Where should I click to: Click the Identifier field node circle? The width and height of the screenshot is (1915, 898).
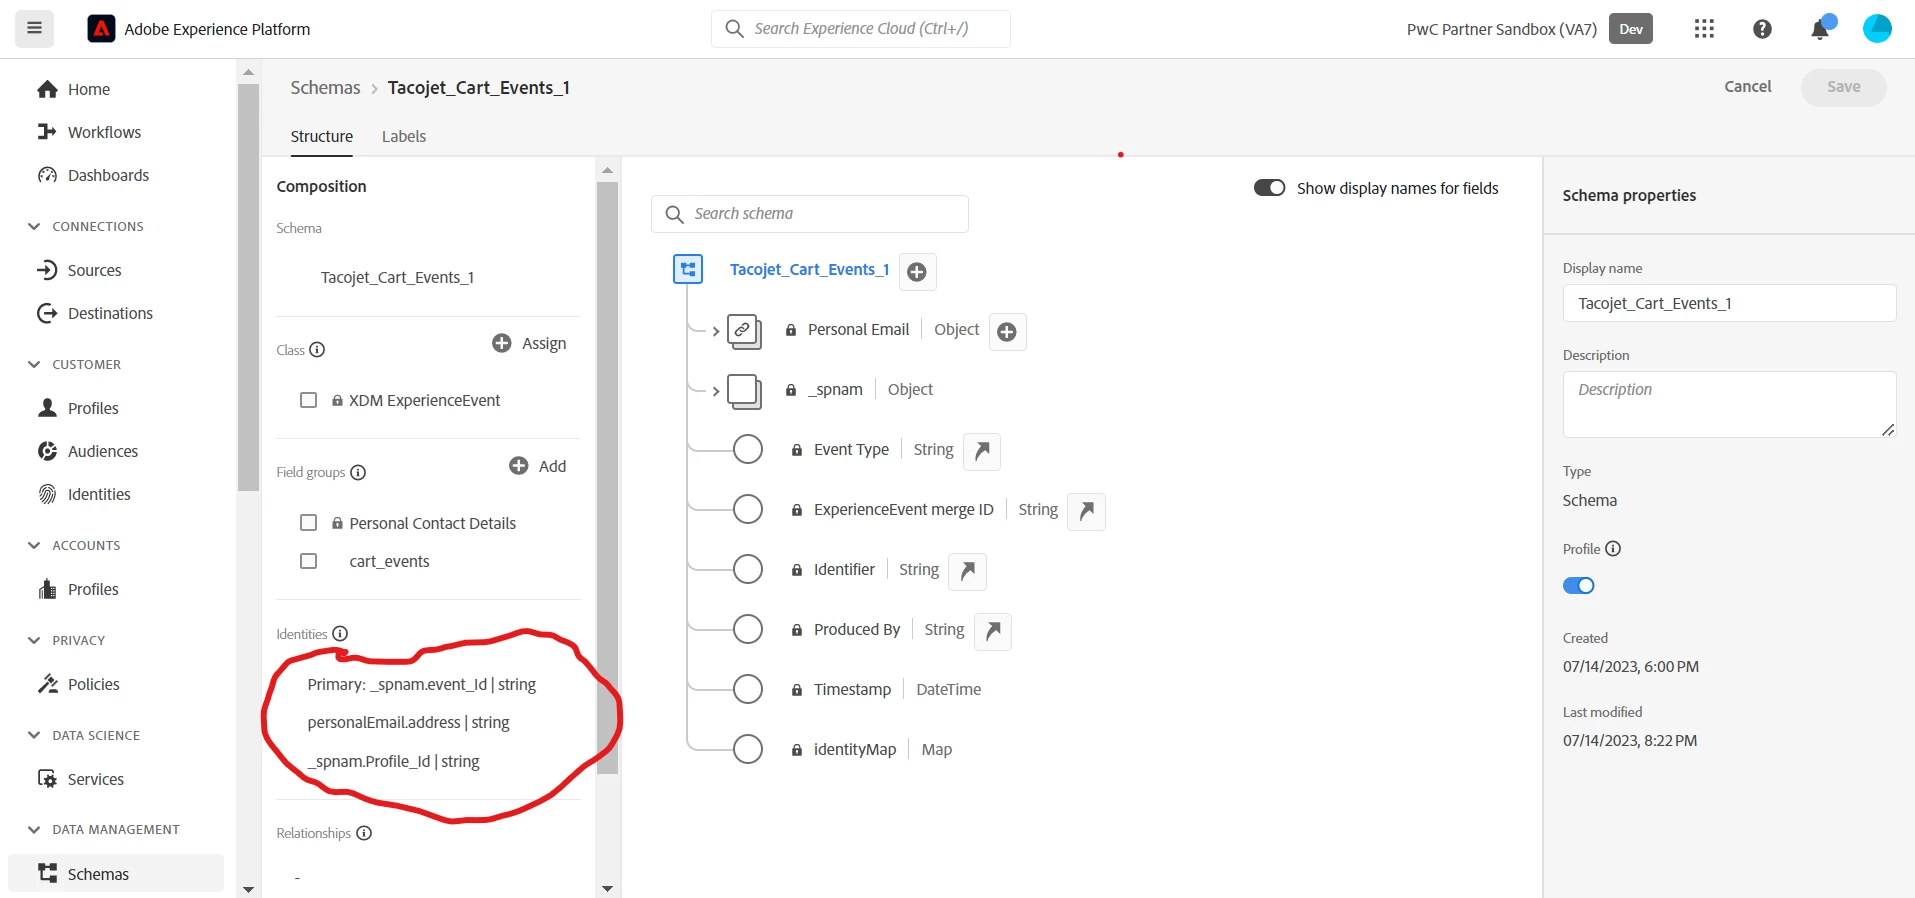[748, 569]
